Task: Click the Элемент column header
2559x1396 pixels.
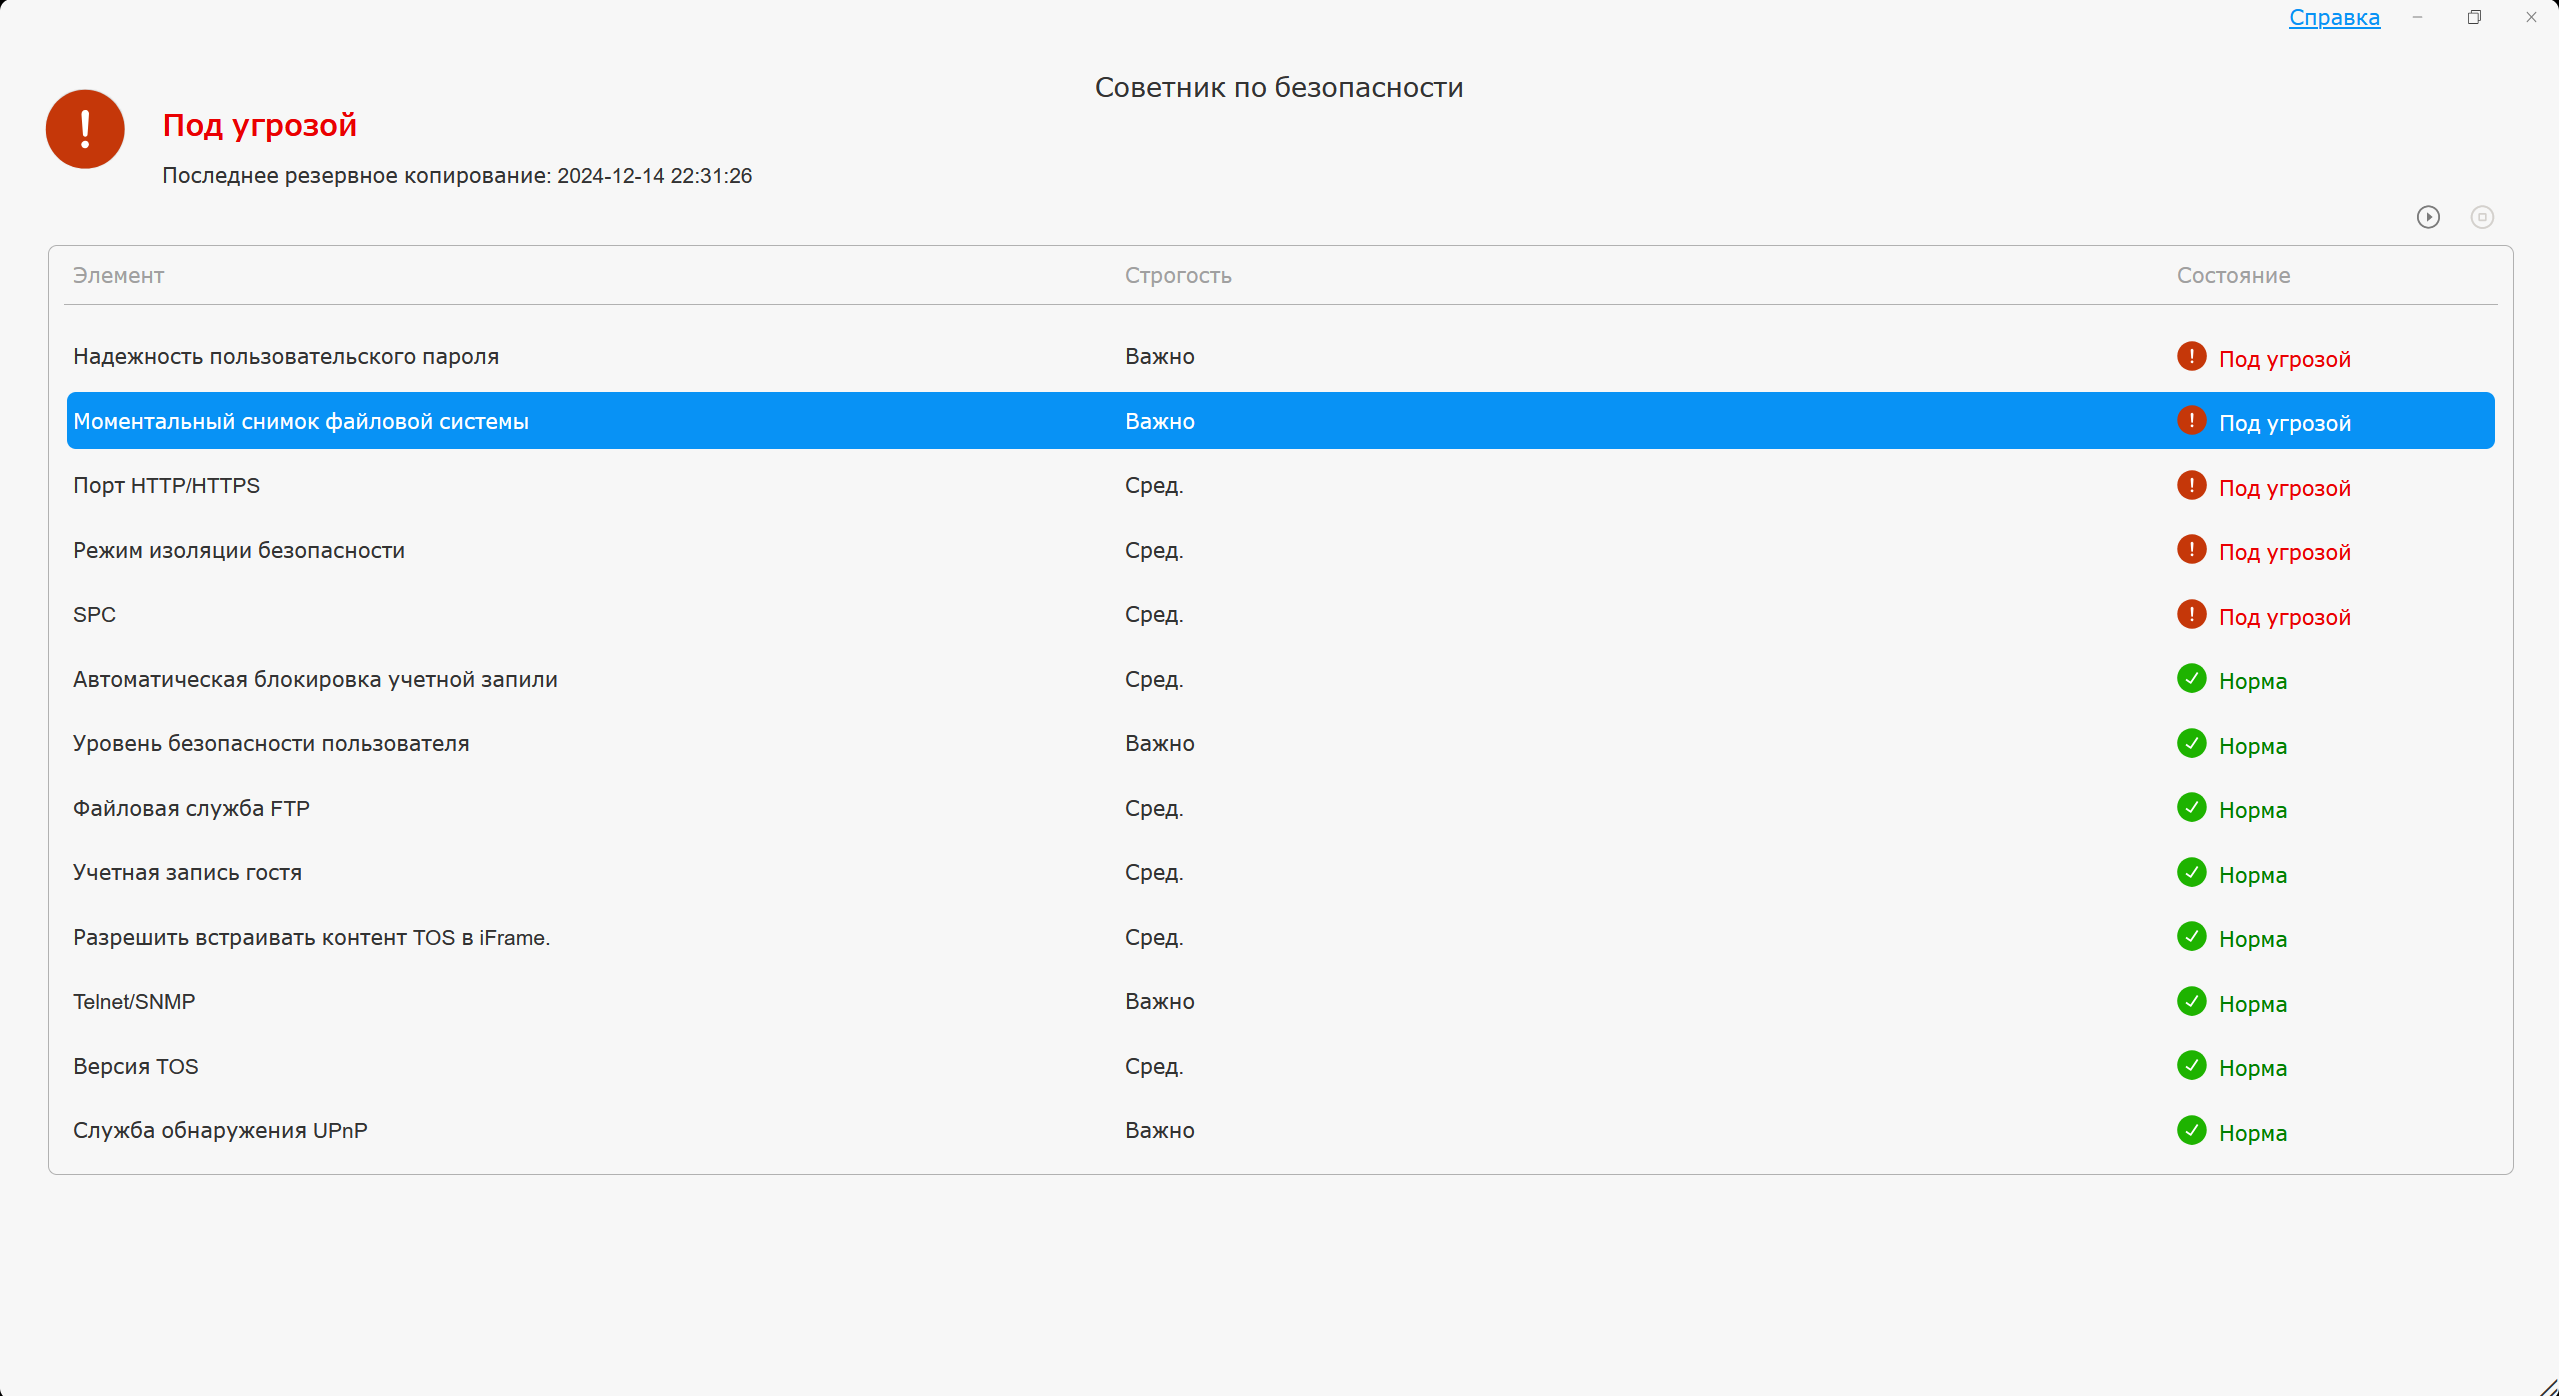Action: 118,276
